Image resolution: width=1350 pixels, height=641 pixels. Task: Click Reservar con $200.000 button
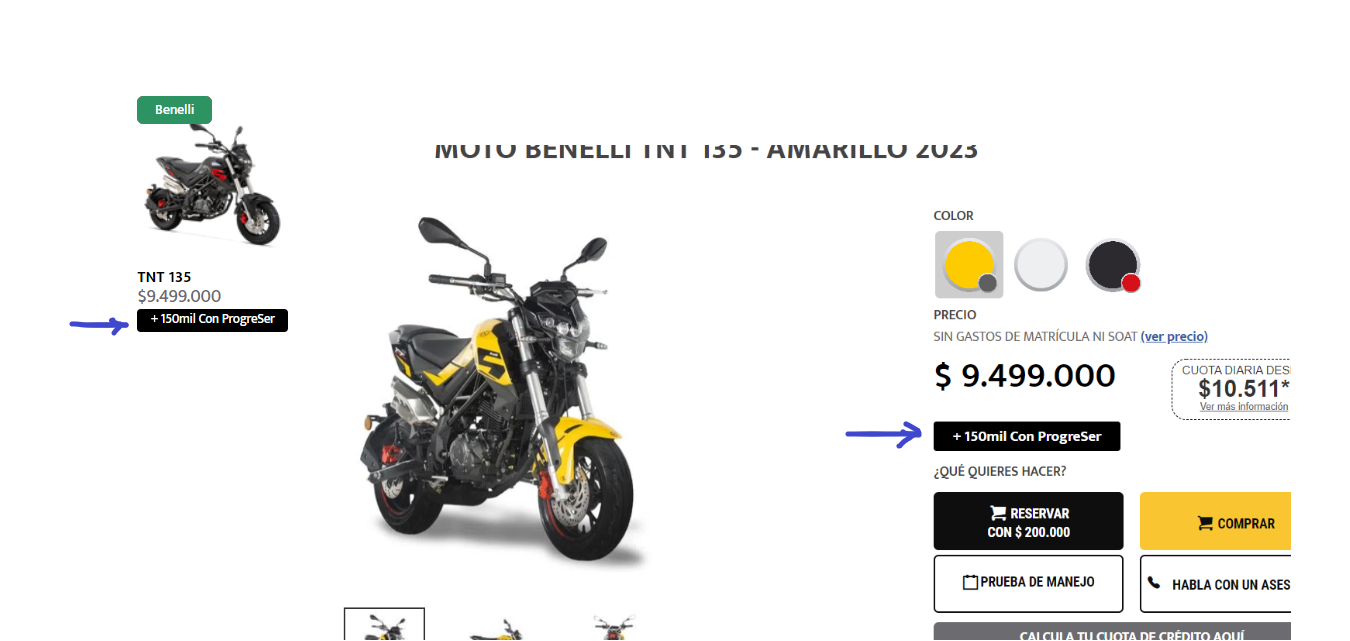[x=1028, y=521]
